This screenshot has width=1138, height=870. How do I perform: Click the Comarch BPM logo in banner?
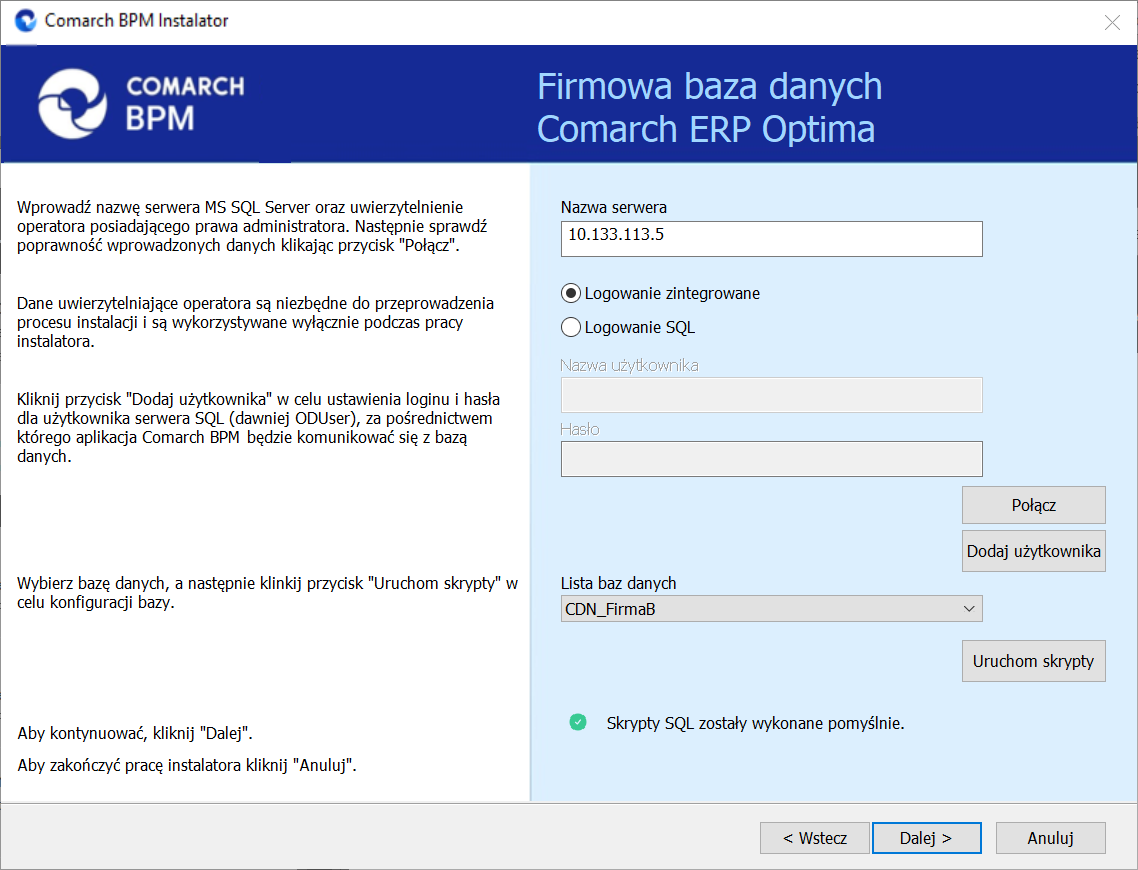[141, 103]
